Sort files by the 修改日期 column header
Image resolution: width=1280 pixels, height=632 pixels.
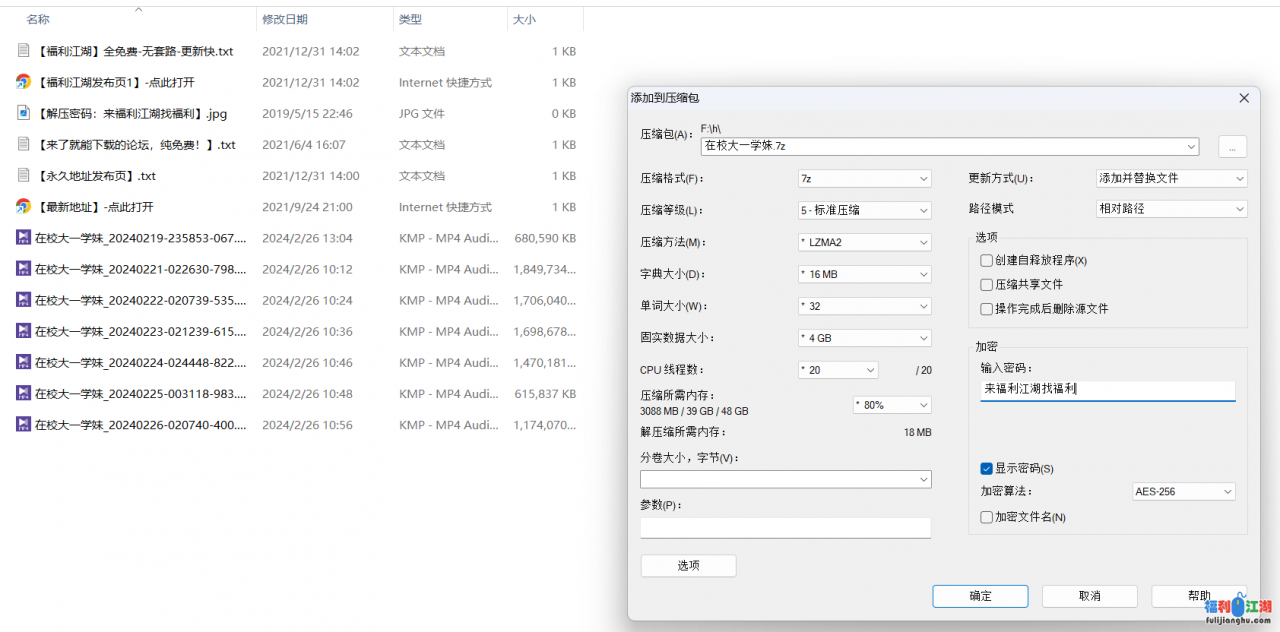pyautogui.click(x=285, y=19)
